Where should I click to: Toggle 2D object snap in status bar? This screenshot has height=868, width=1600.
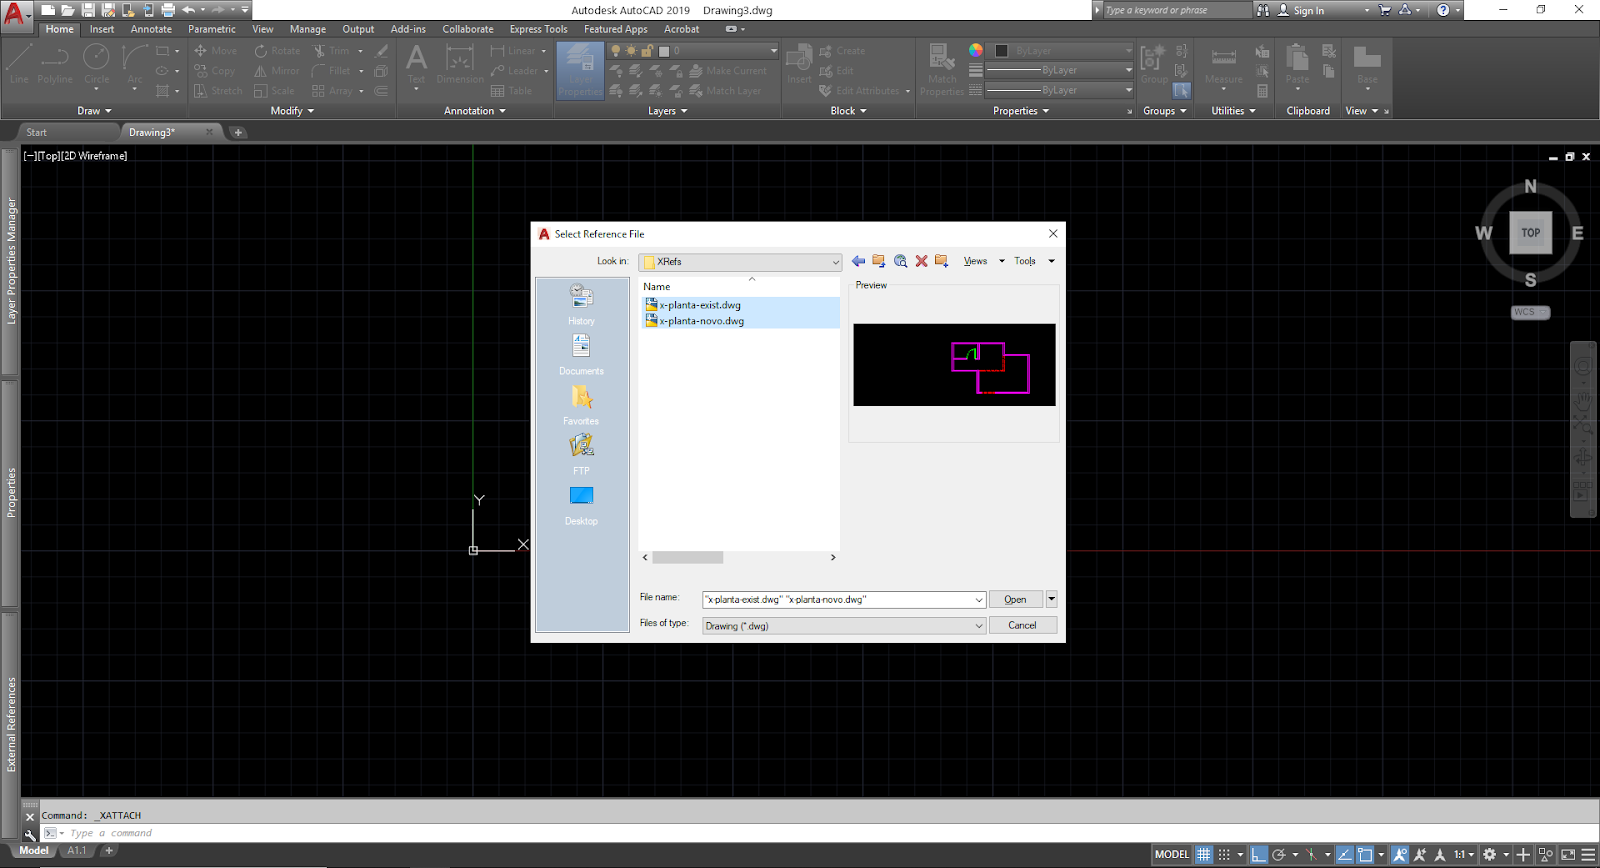(x=1365, y=855)
